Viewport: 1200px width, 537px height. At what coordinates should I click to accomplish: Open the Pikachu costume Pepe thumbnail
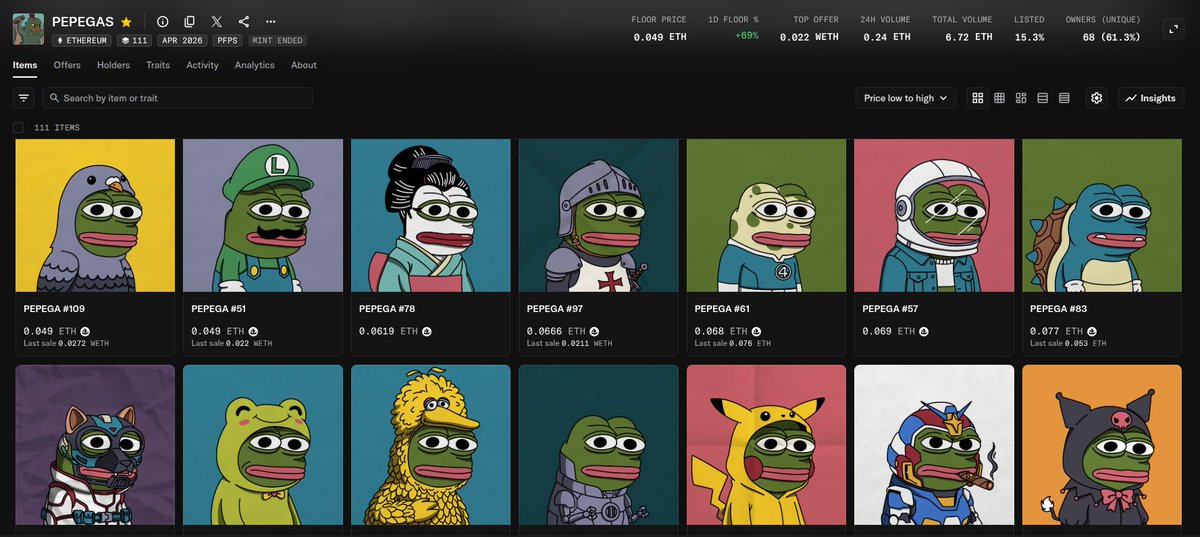(767, 445)
